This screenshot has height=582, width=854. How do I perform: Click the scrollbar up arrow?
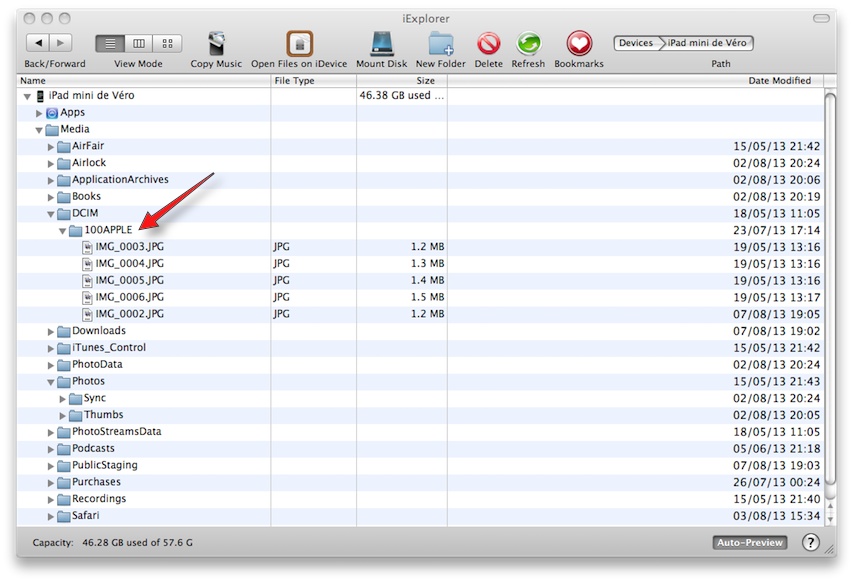(830, 506)
